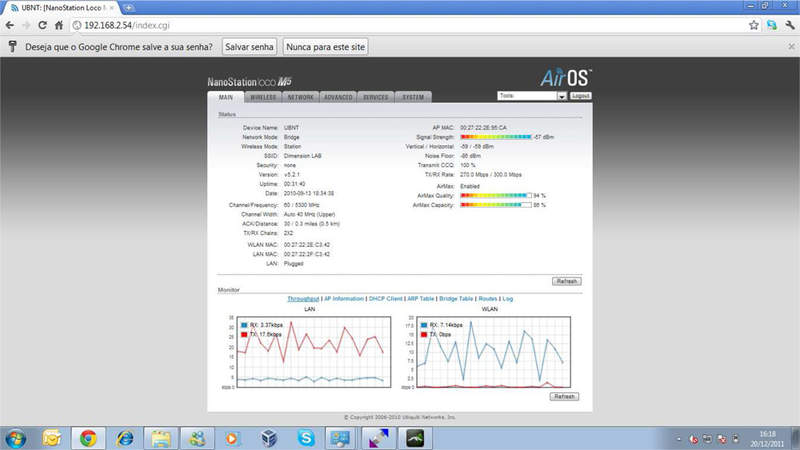Open VirtualBox cube taskbar icon
The image size is (800, 450).
(x=269, y=438)
